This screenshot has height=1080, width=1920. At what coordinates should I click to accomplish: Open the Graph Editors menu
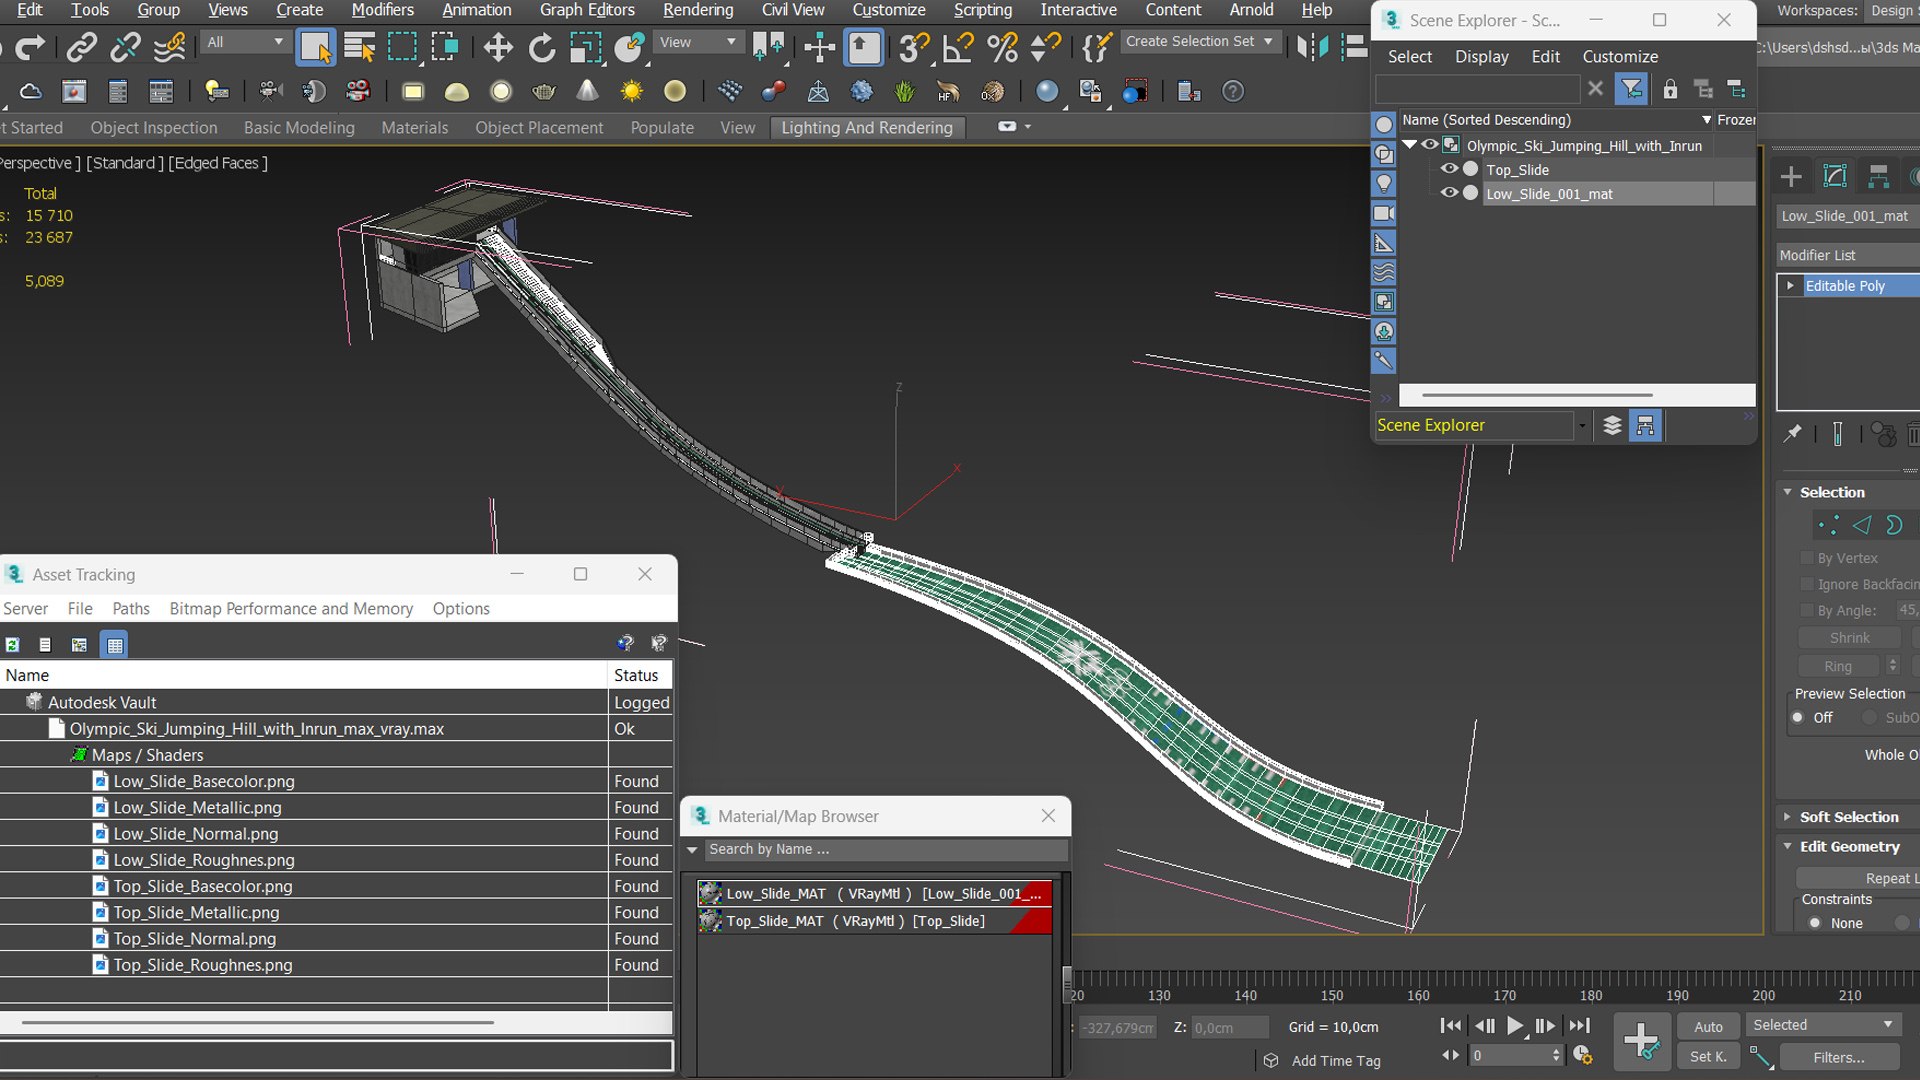(587, 10)
